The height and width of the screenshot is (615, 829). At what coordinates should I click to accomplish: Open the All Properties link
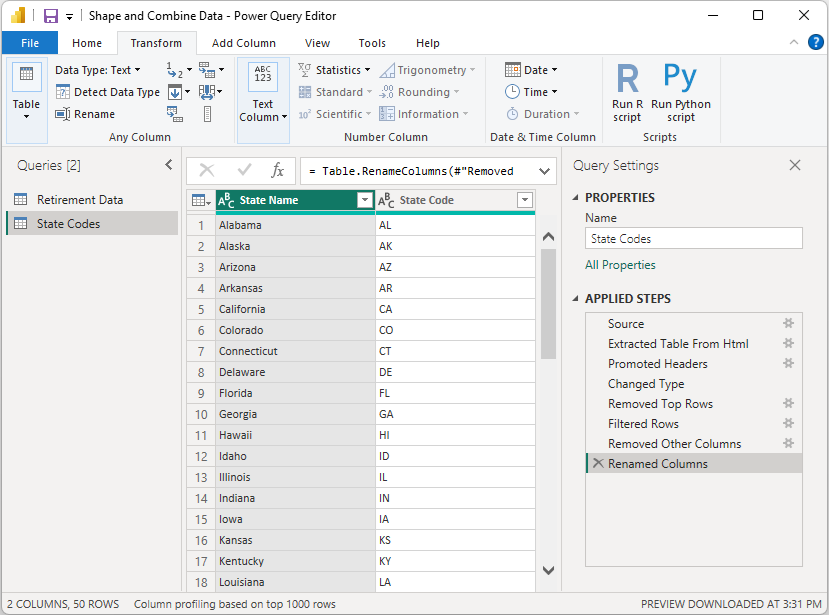pos(620,265)
